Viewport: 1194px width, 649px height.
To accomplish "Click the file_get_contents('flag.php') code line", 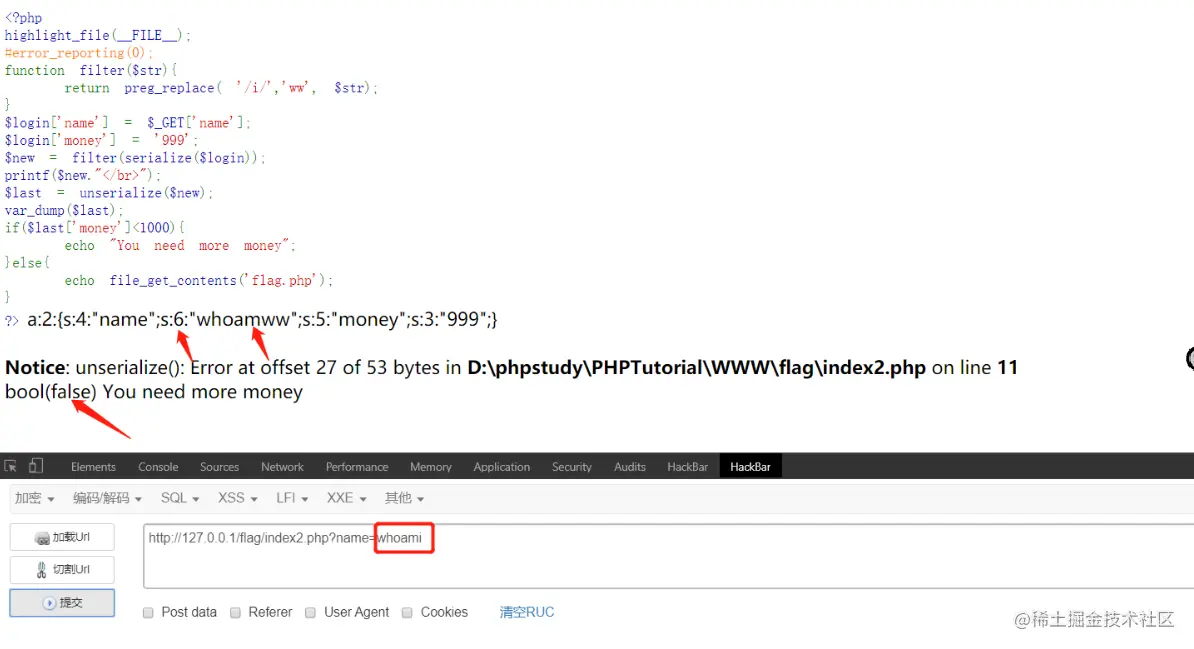I will (x=199, y=280).
